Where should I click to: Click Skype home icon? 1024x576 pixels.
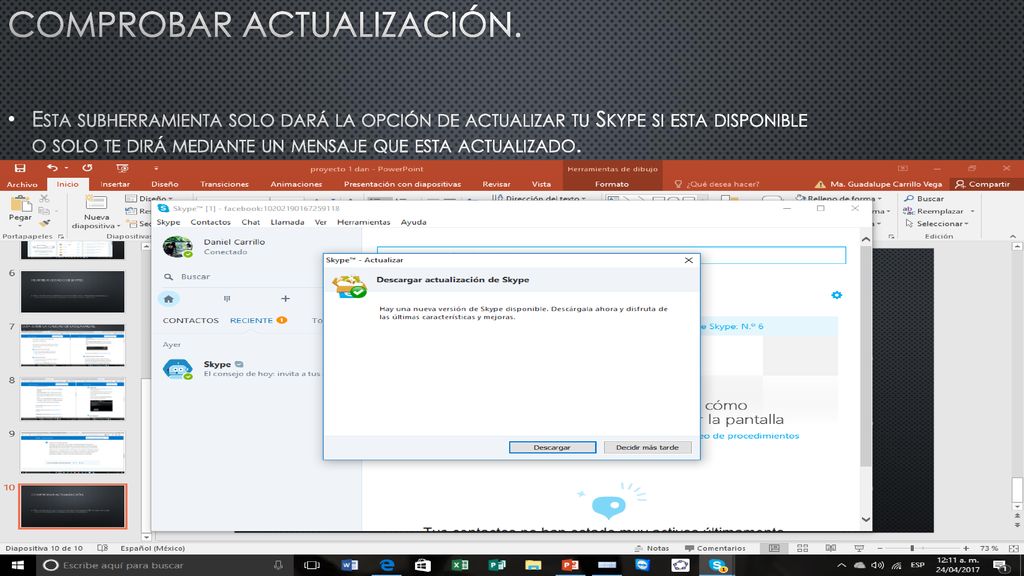[168, 299]
